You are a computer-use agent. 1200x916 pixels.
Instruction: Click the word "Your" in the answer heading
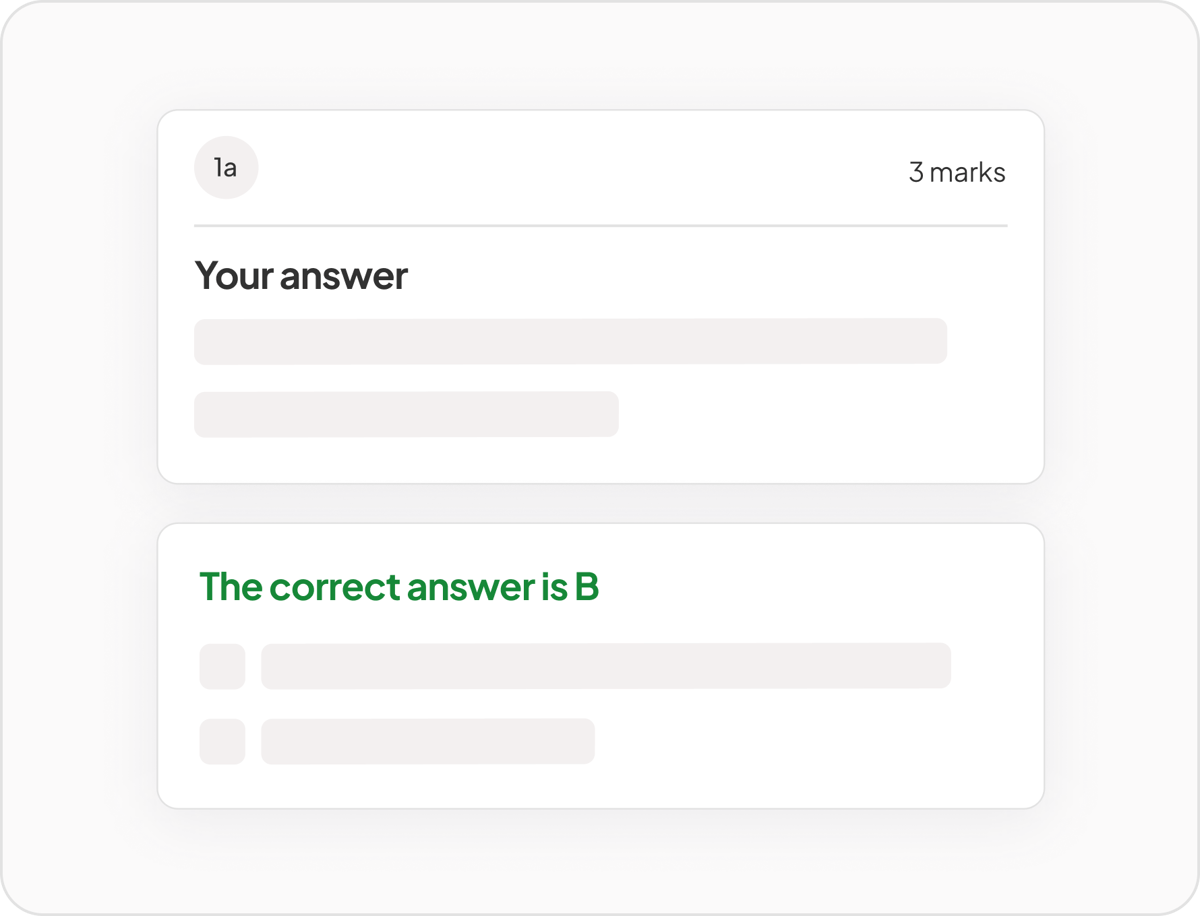(x=233, y=276)
